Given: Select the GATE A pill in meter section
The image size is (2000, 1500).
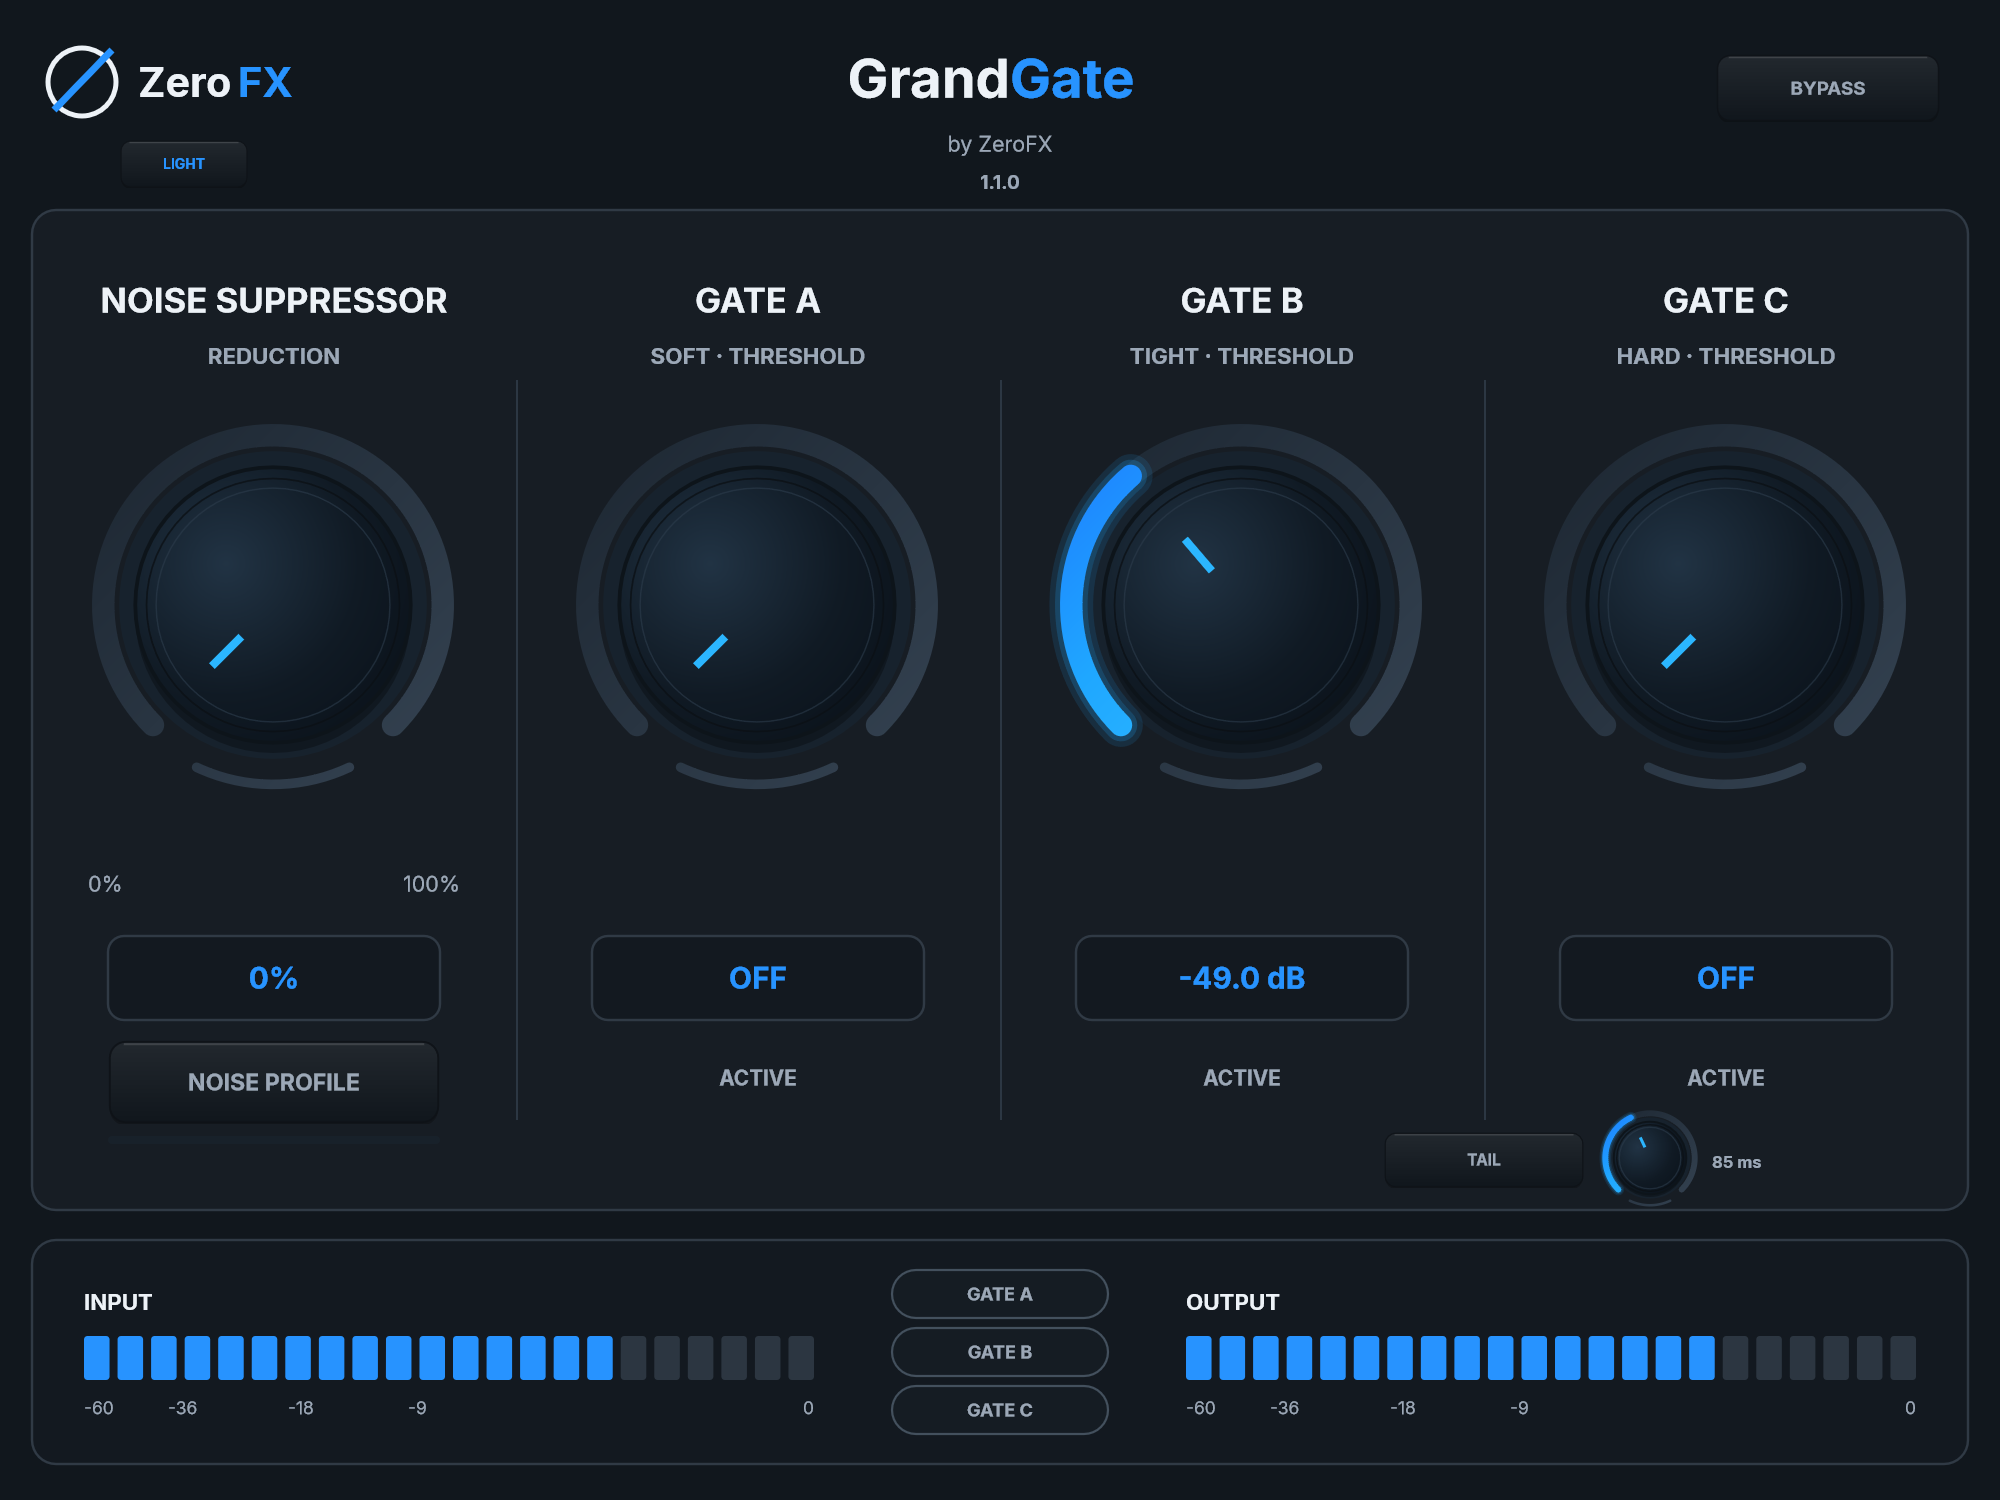Looking at the screenshot, I should click(x=1000, y=1294).
